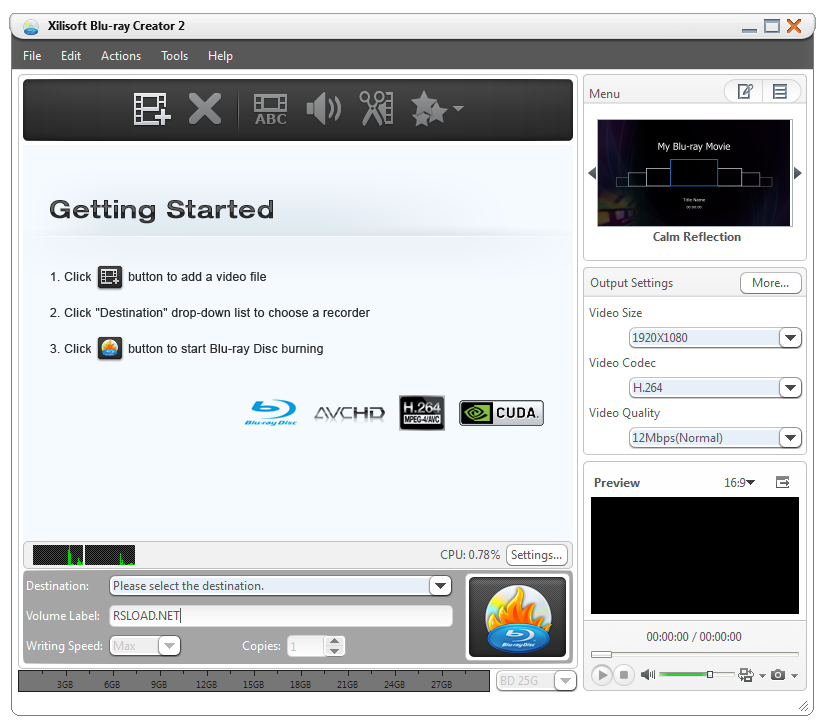Click the More... output settings button

(771, 283)
